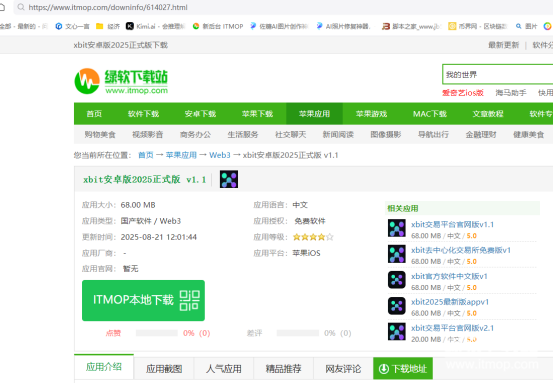Click the xbit2025最新版appv1 app thumbnail
This screenshot has width=553, height=384.
397,306
